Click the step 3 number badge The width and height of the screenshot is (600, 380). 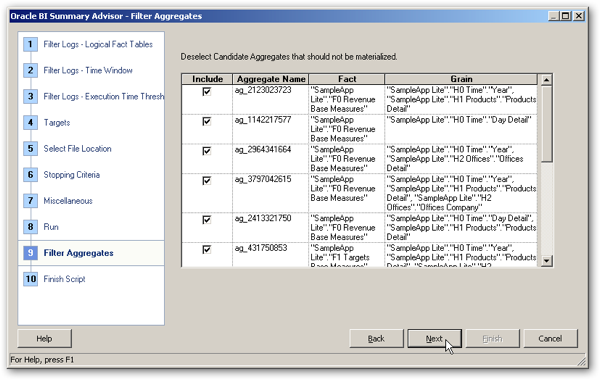pyautogui.click(x=31, y=96)
